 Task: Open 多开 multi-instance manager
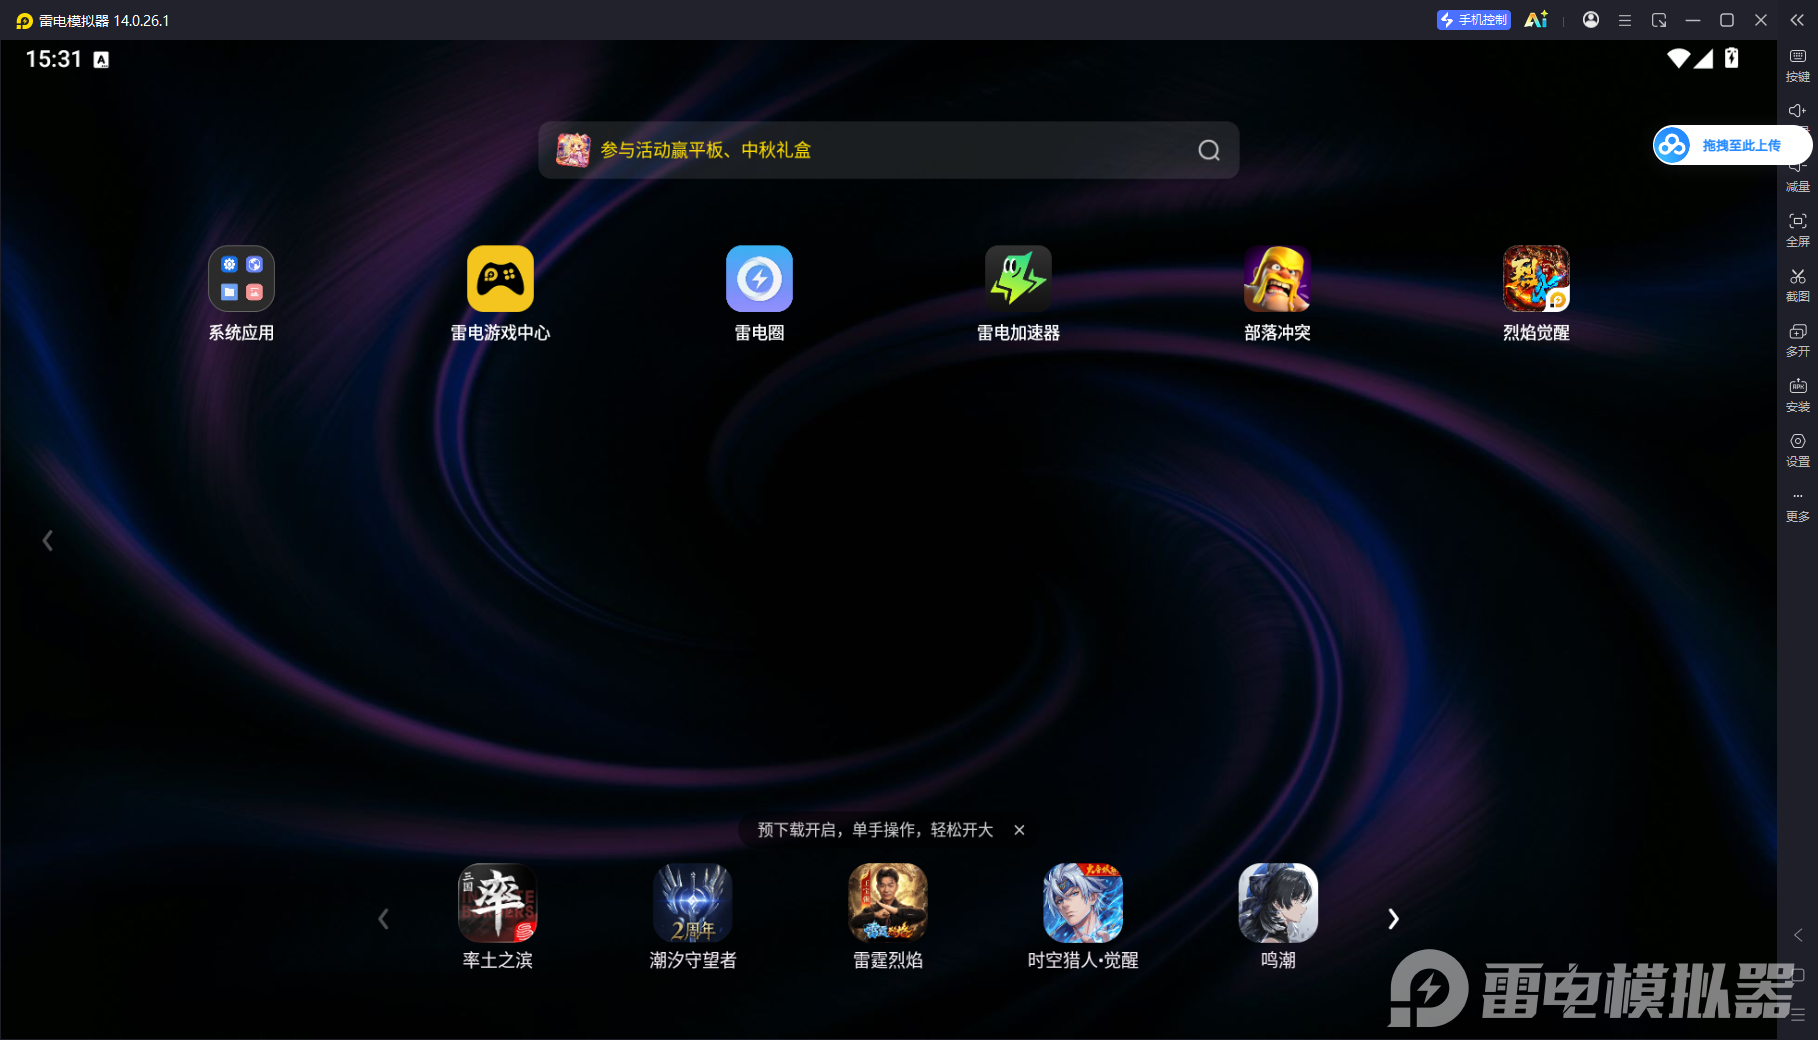pos(1798,340)
